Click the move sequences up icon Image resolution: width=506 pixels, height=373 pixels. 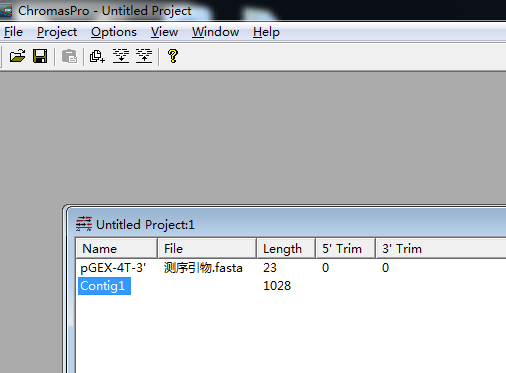[x=144, y=56]
